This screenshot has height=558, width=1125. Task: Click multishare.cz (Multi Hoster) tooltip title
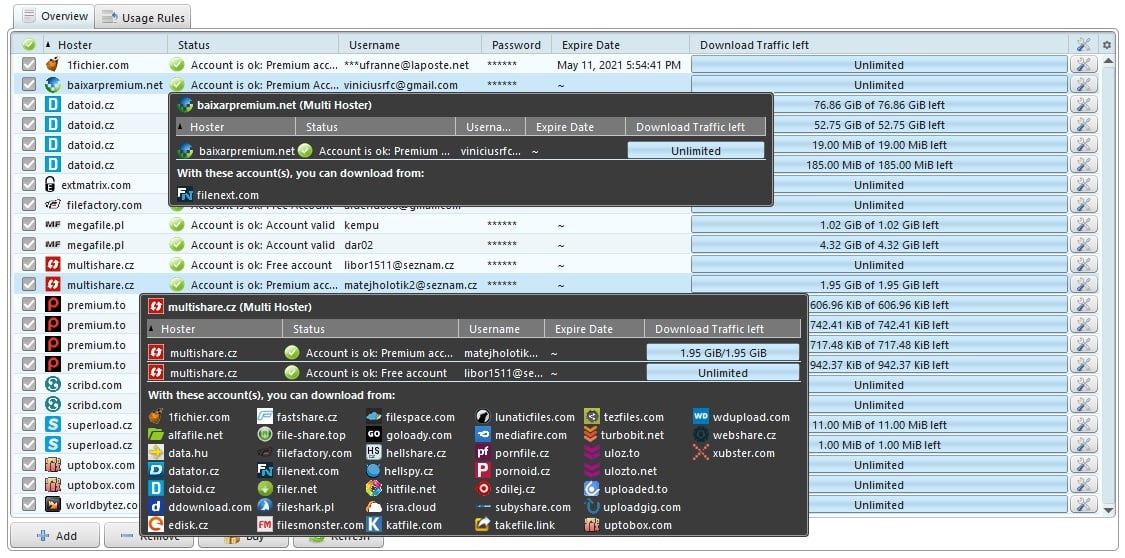(x=239, y=307)
